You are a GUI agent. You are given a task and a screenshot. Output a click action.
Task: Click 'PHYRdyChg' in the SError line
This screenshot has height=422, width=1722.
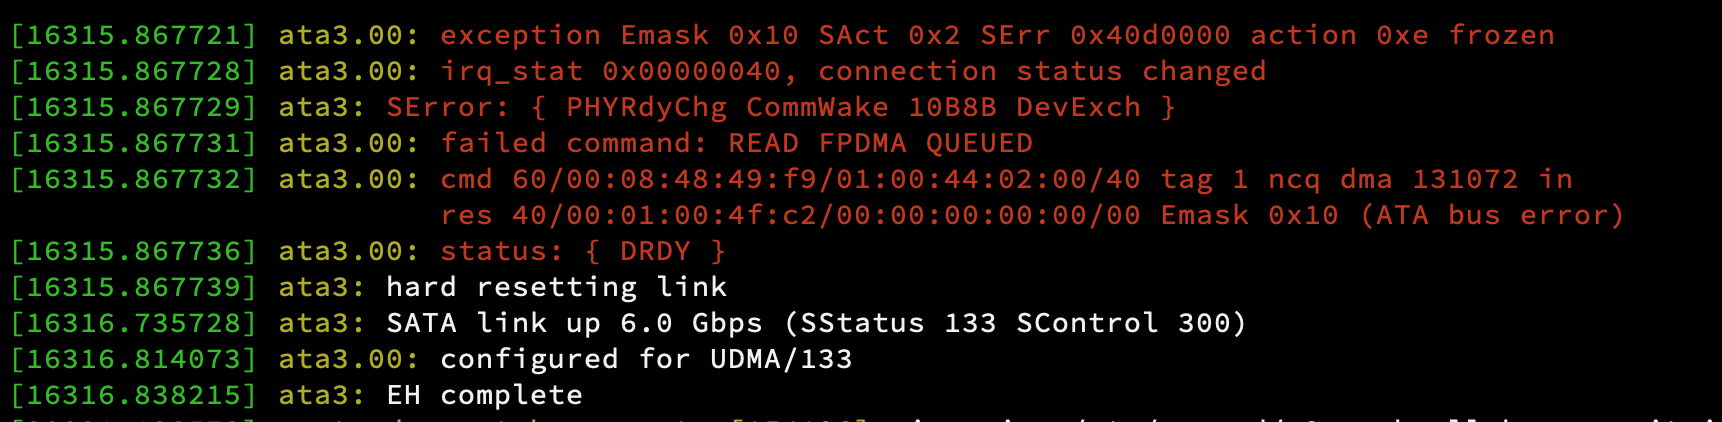click(646, 108)
